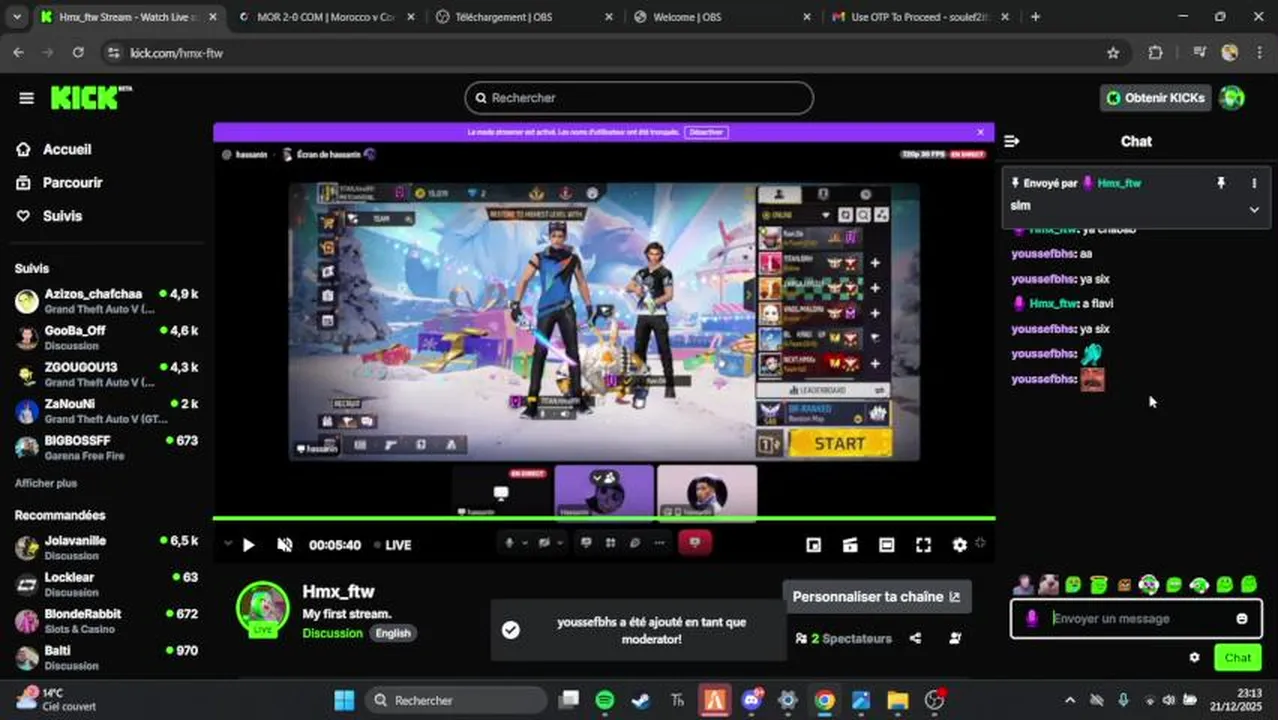Insert the first quick emote above the chat input
This screenshot has height=720, width=1278.
coord(1023,584)
